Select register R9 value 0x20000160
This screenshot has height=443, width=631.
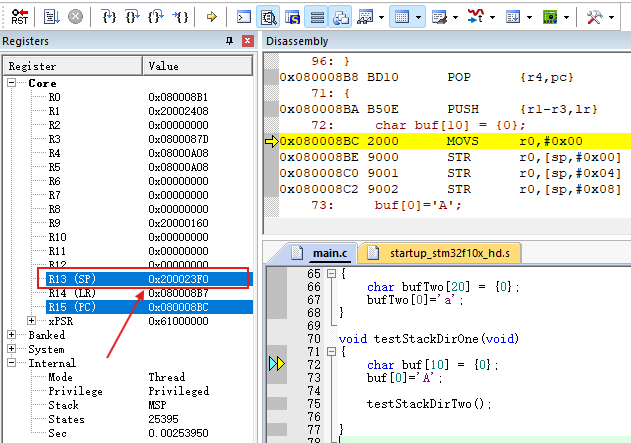click(178, 223)
